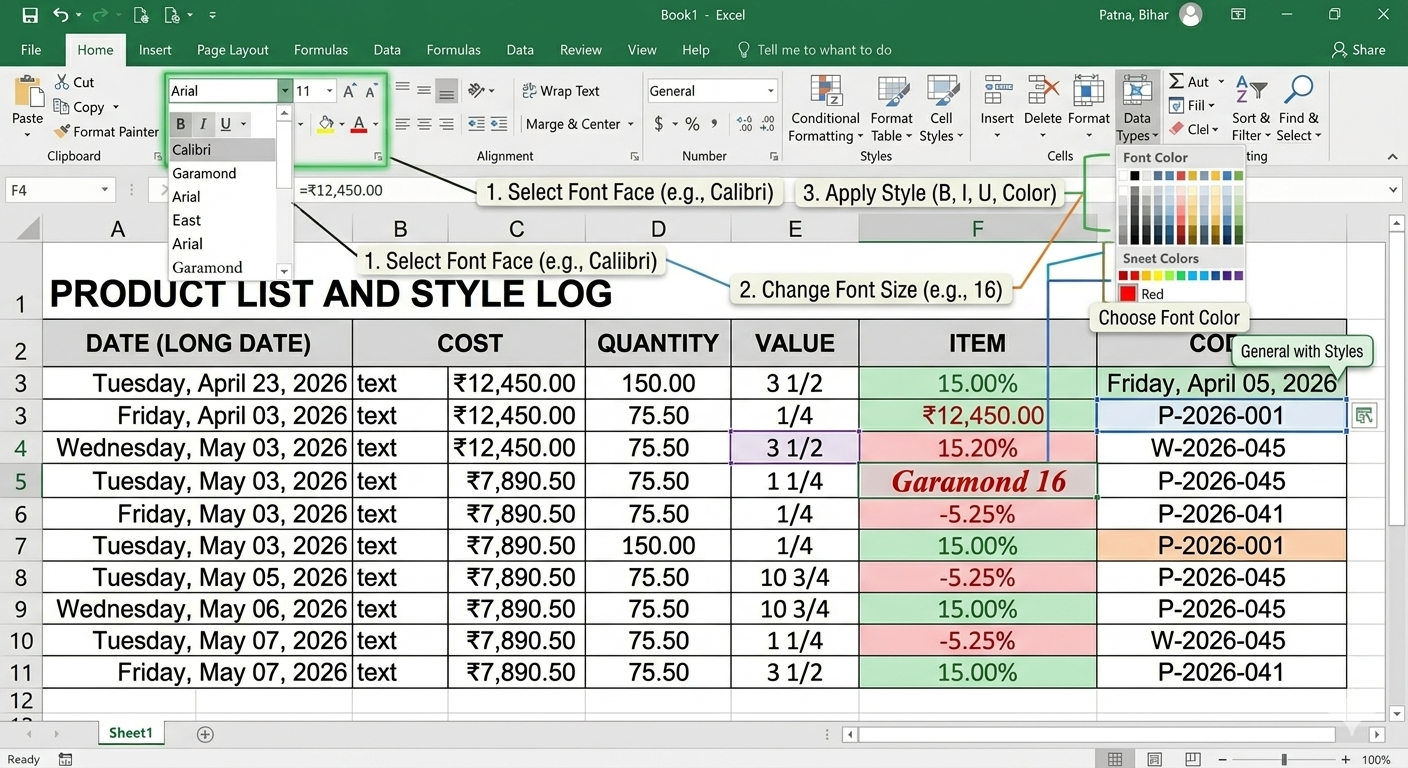Viewport: 1408px width, 768px height.
Task: Toggle Wrap Text in Alignment group
Action: click(560, 91)
